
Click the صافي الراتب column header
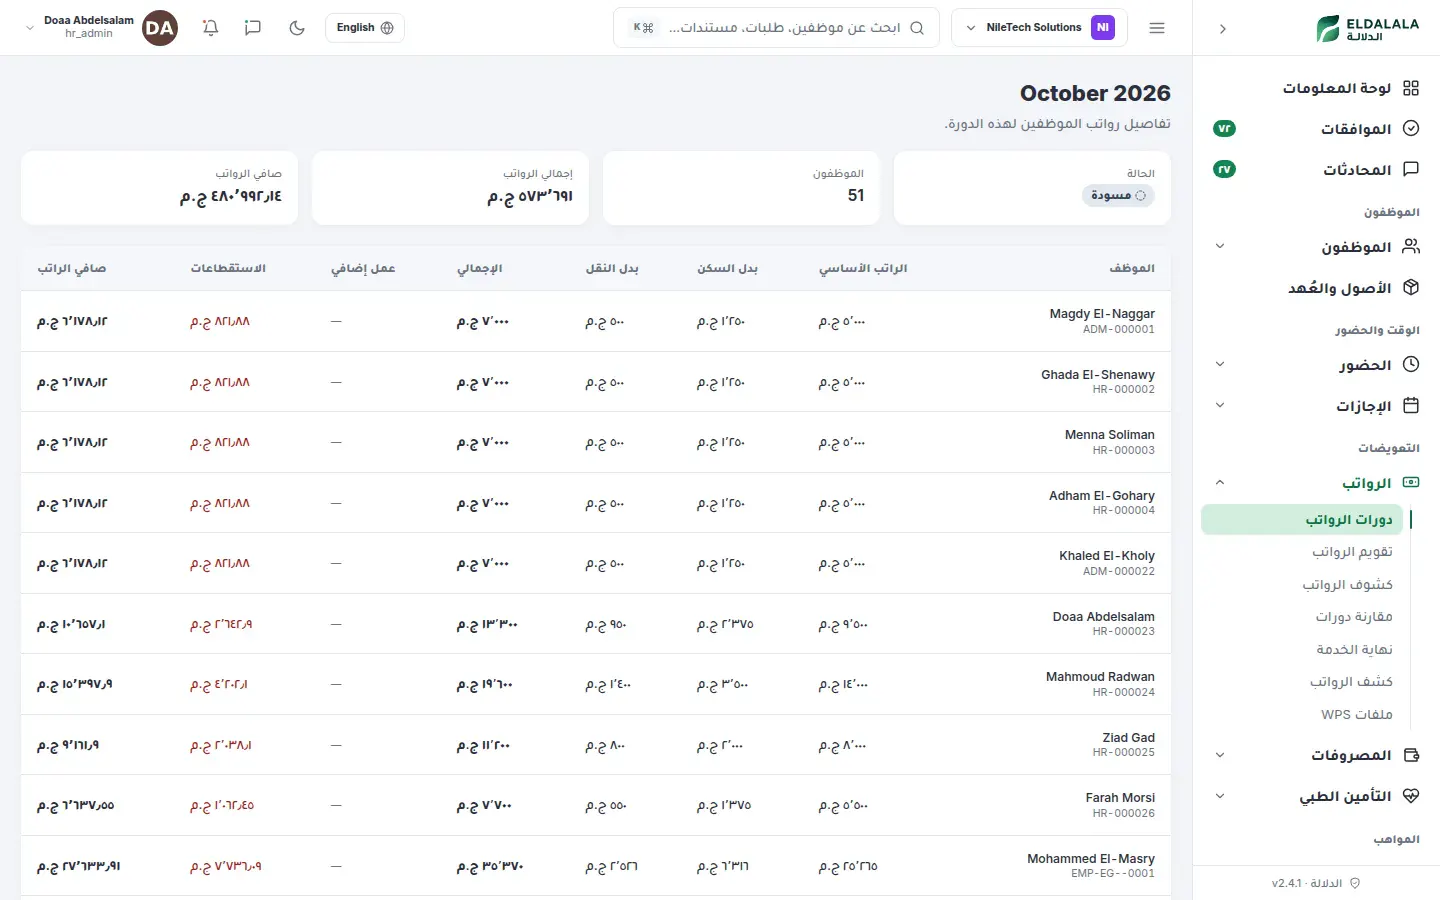pyautogui.click(x=72, y=268)
